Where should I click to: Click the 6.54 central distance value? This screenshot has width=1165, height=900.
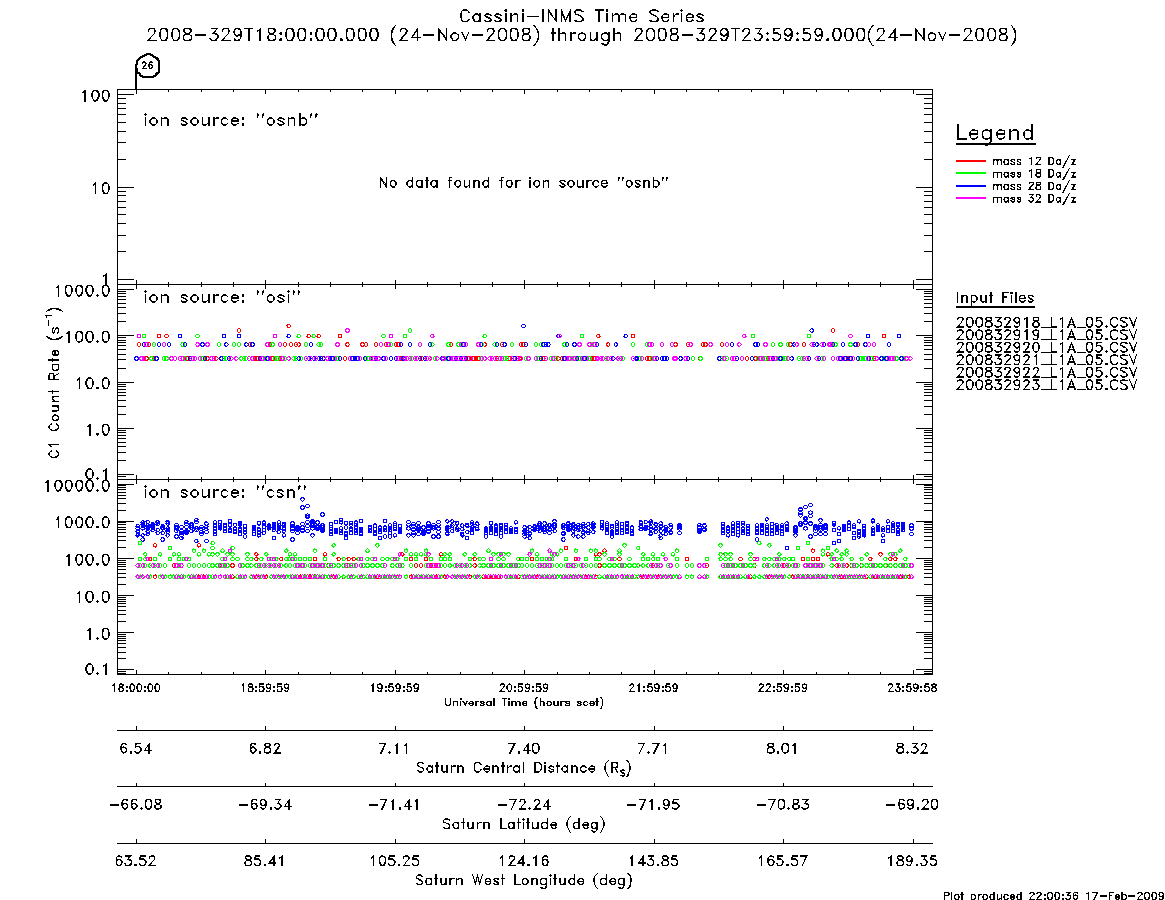[x=135, y=748]
